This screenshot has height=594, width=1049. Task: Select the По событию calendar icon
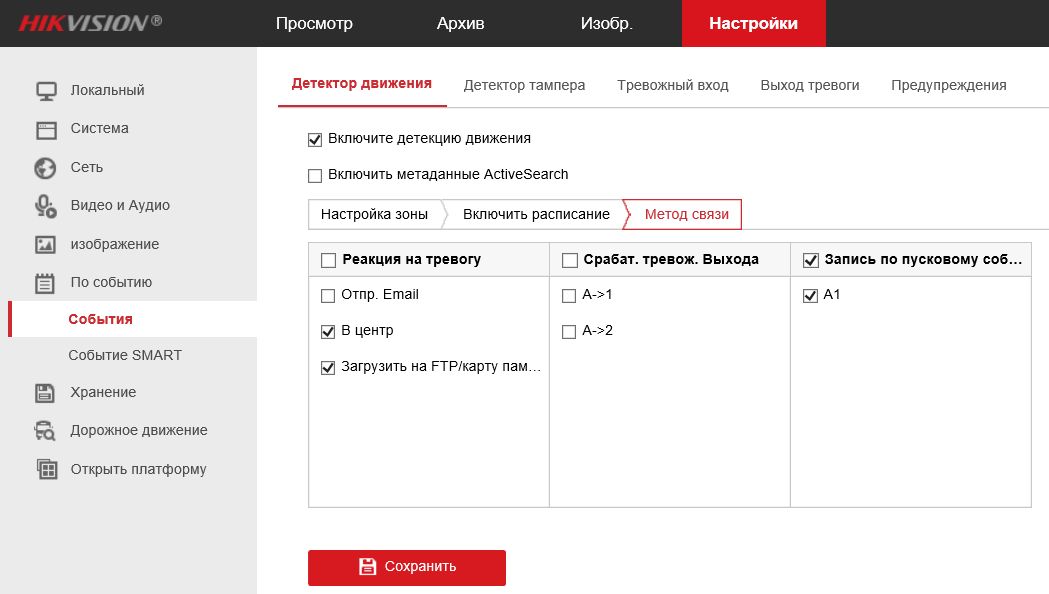(45, 284)
